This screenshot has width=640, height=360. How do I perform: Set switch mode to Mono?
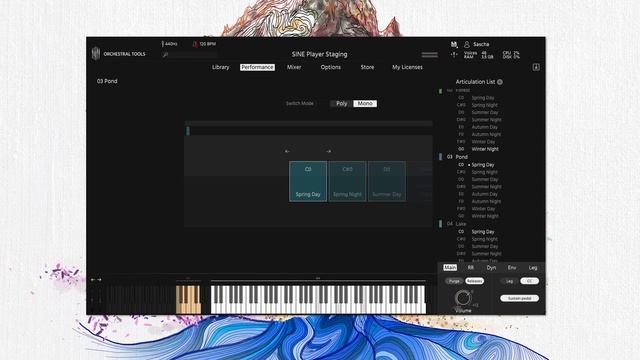(x=365, y=104)
